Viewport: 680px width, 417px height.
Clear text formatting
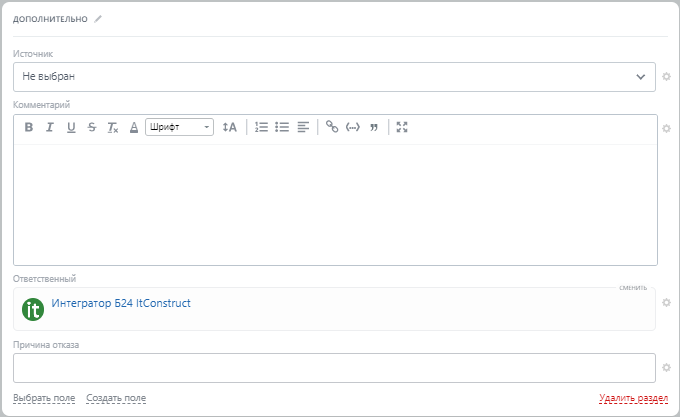(113, 127)
